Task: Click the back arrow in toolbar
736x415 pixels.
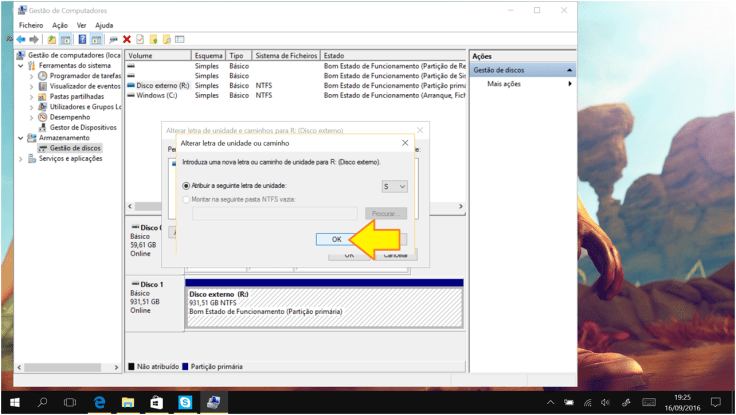Action: point(21,39)
